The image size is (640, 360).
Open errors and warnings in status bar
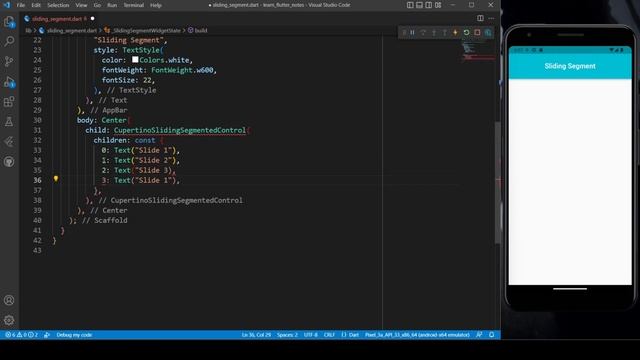pos(21,335)
